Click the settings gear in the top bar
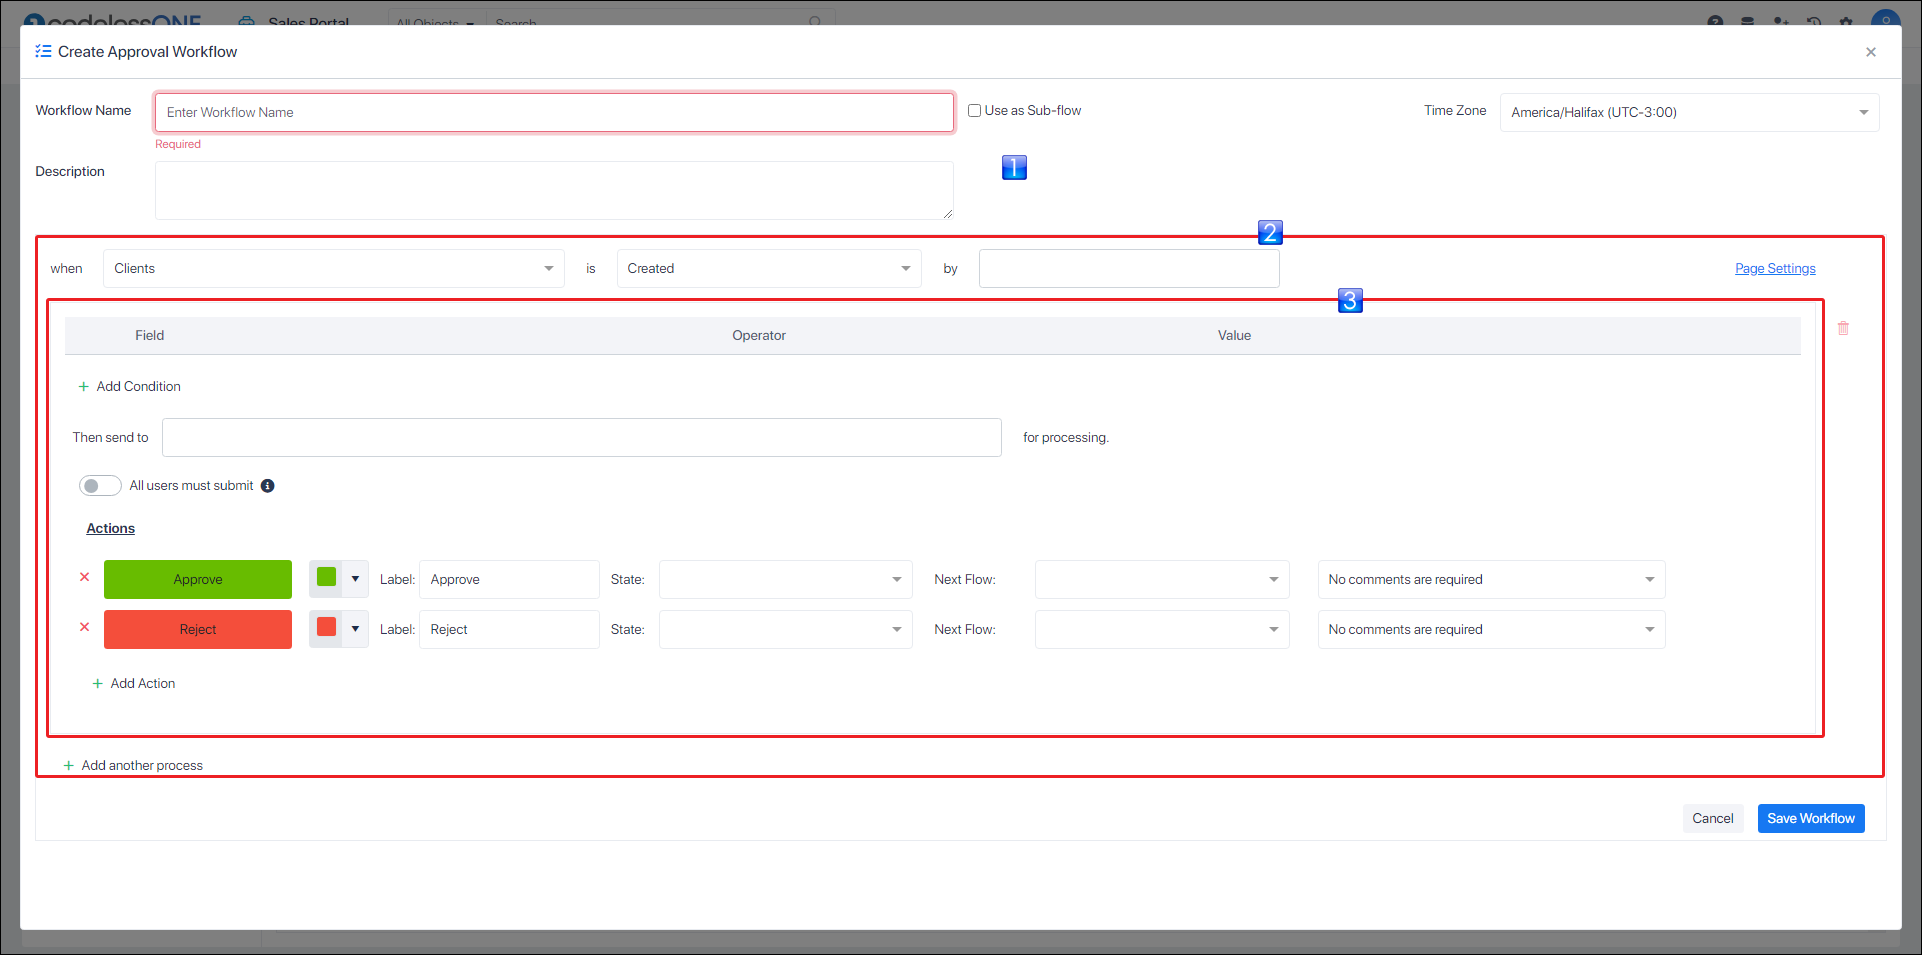The width and height of the screenshot is (1922, 955). coord(1847,21)
